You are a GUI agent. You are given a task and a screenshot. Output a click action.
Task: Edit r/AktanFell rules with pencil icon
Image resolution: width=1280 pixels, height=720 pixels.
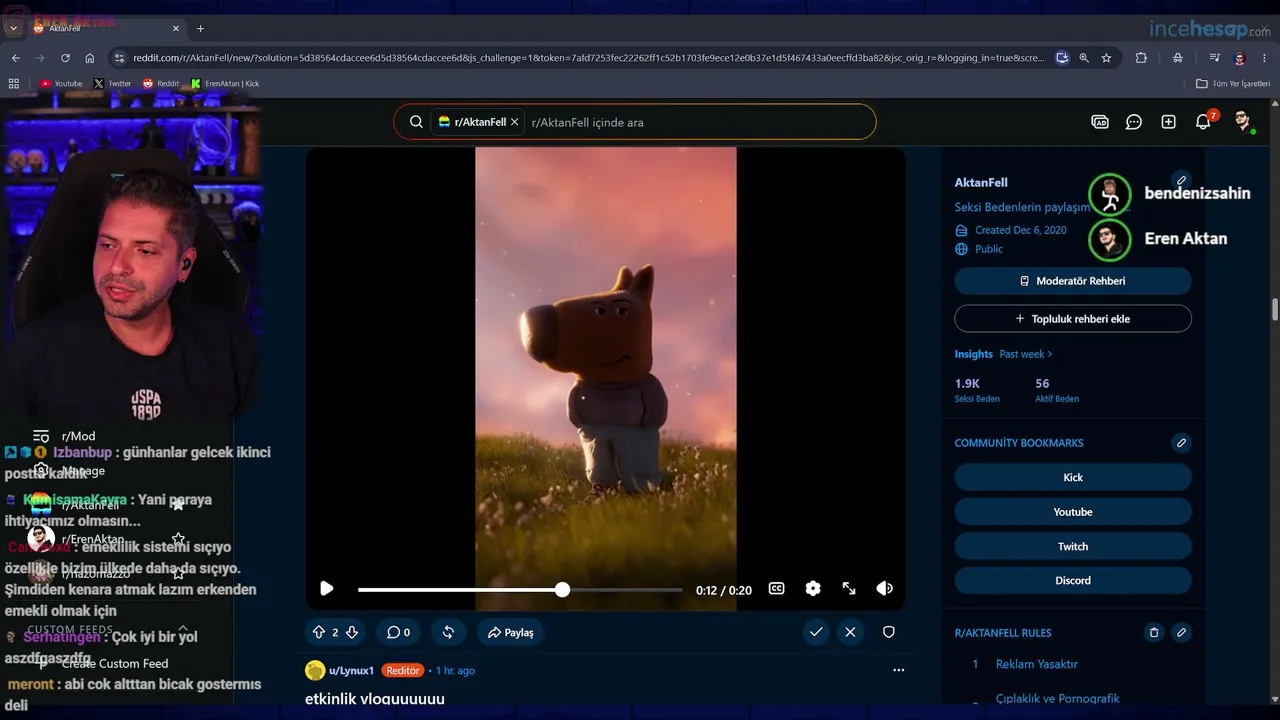click(x=1181, y=633)
